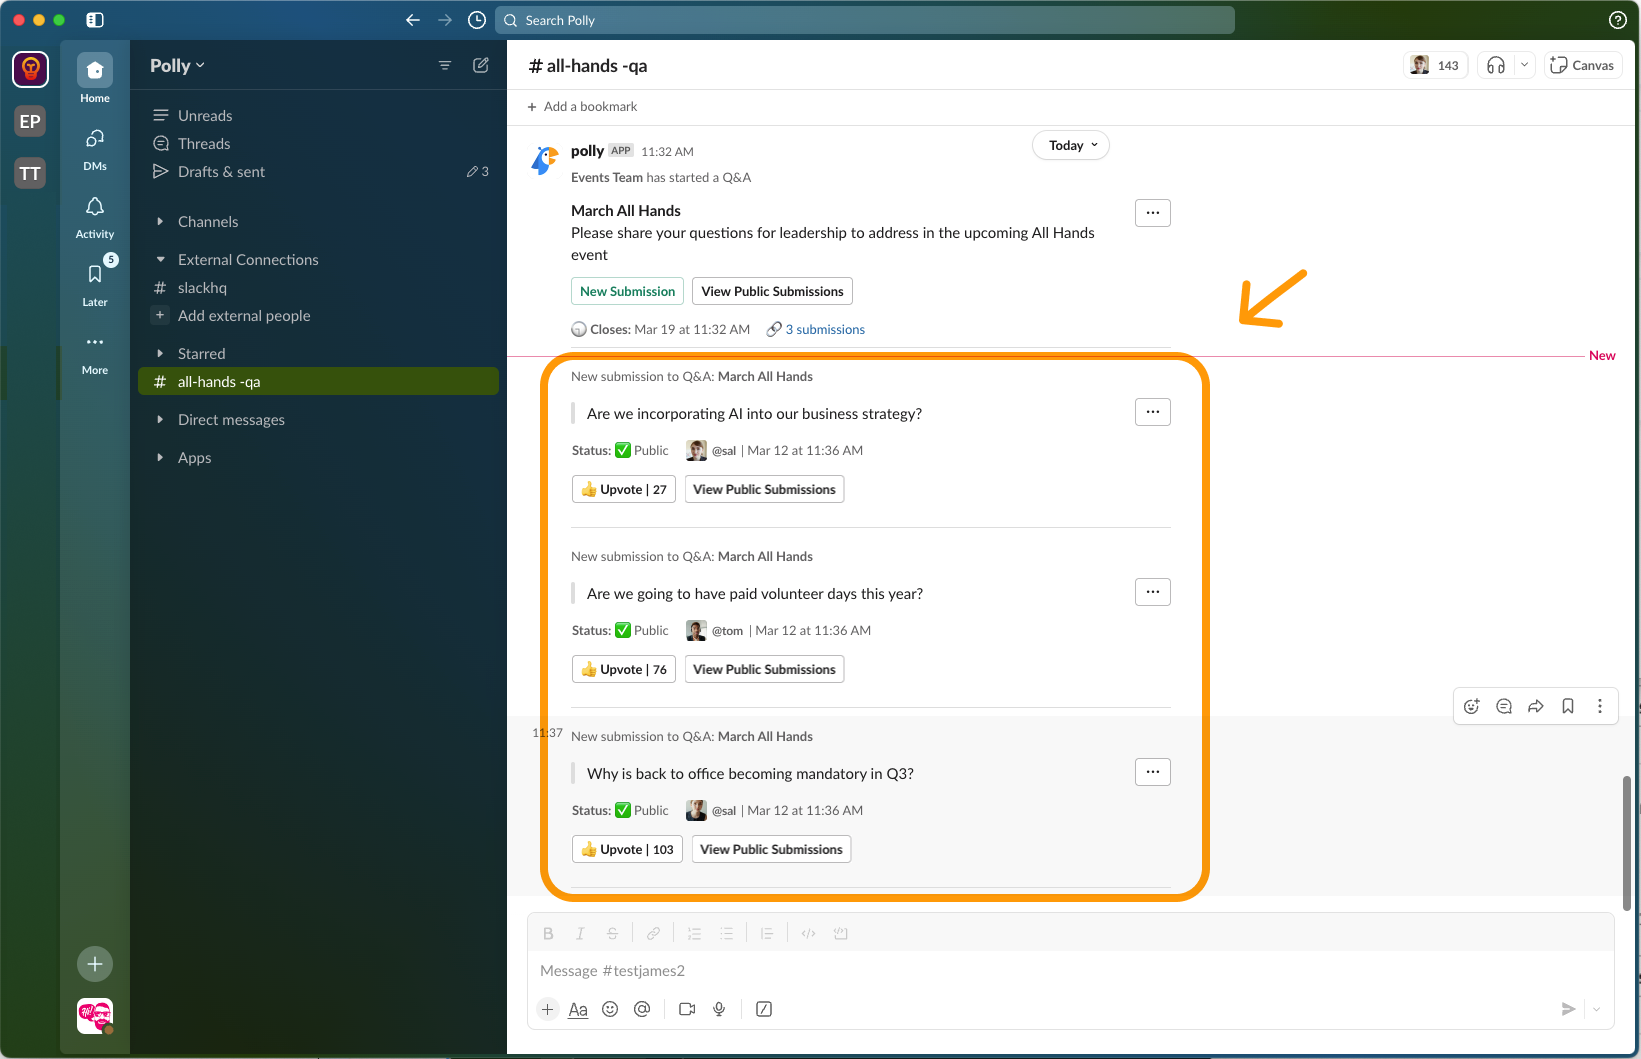Image resolution: width=1641 pixels, height=1059 pixels.
Task: Click the create new plus button at bottom left
Action: click(95, 964)
